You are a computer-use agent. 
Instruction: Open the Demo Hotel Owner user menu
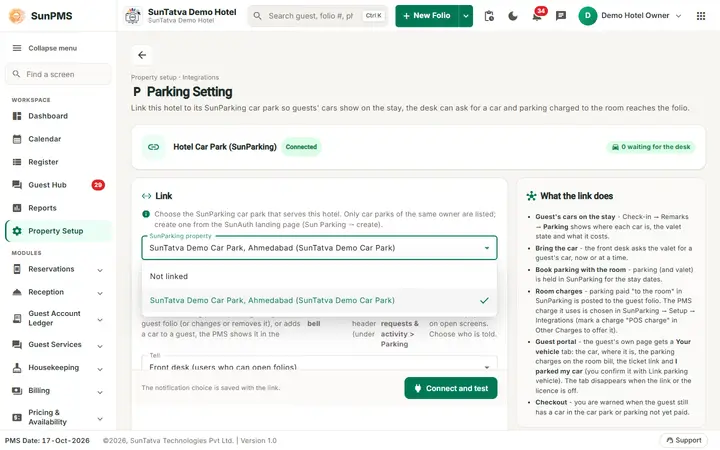(x=630, y=16)
